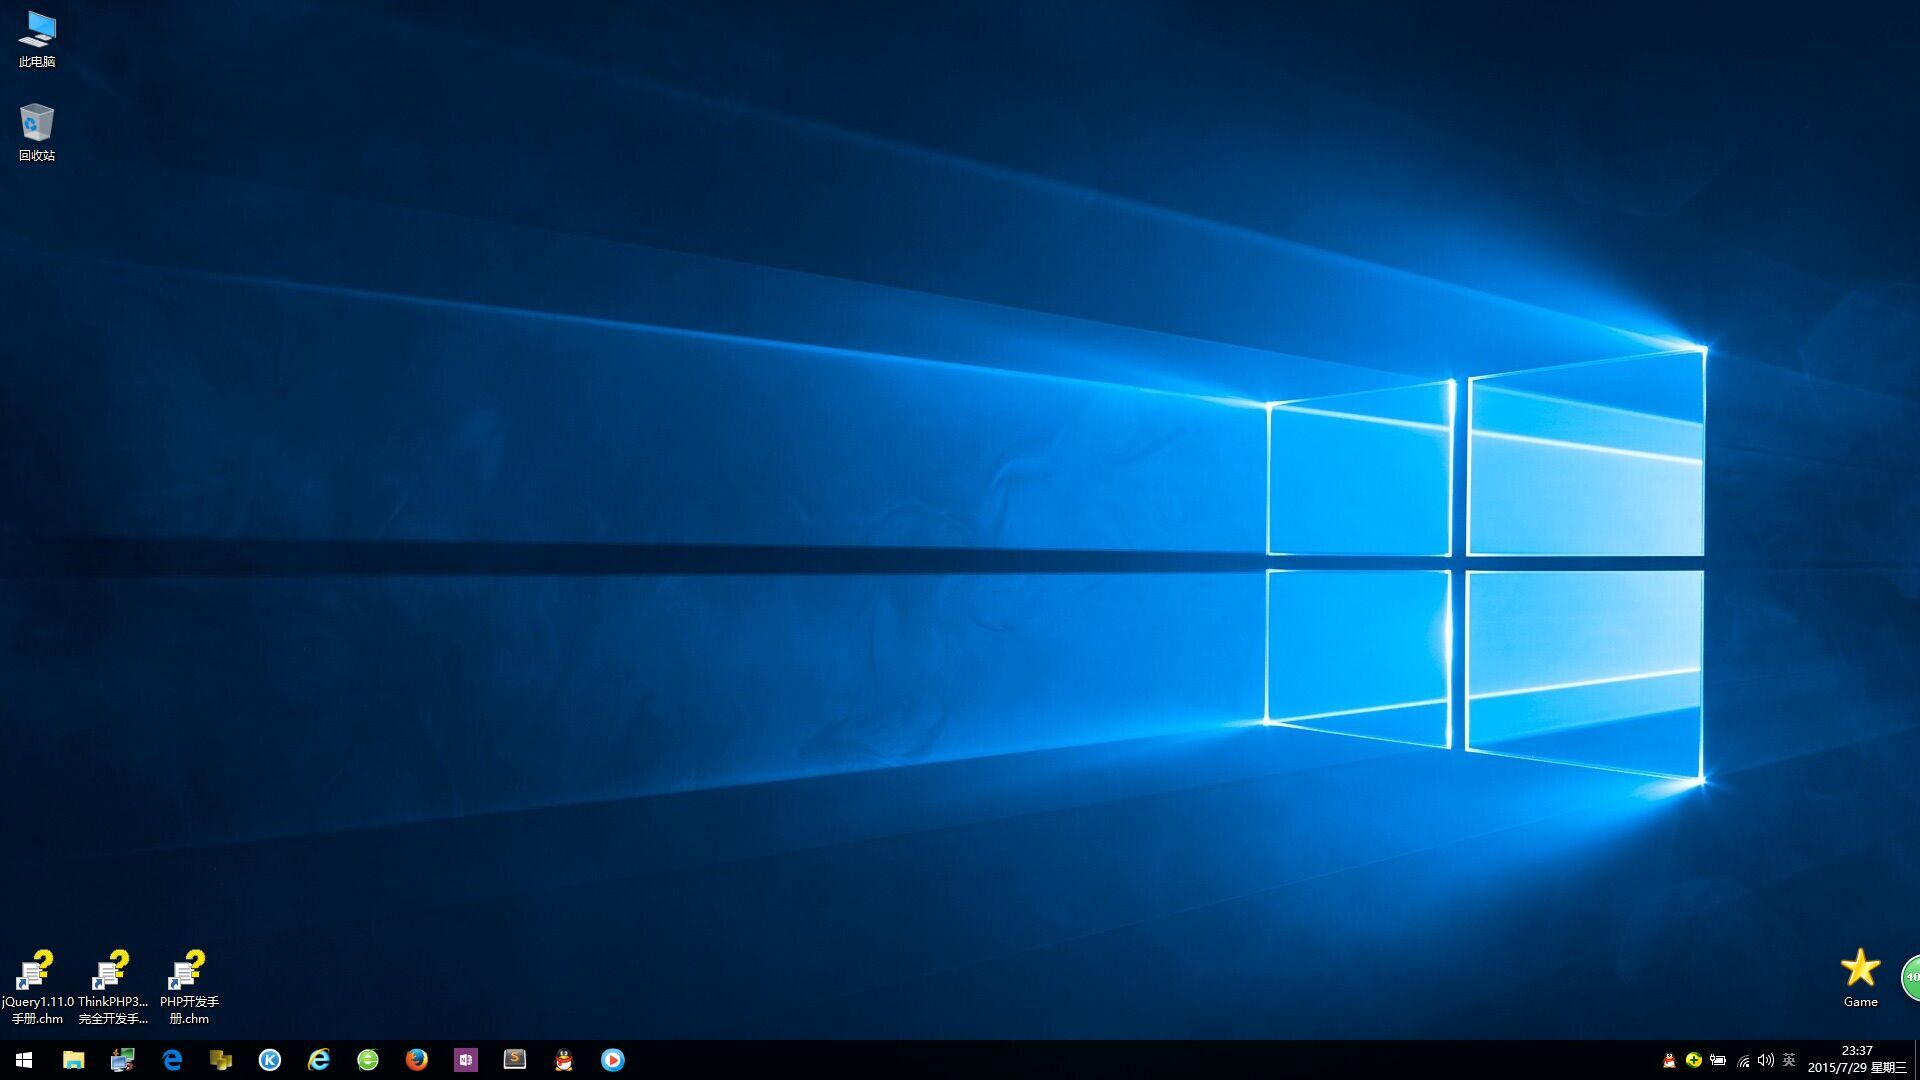Screen dimensions: 1920x1080
Task: Toggle the 英 input method indicator
Action: click(1789, 1060)
